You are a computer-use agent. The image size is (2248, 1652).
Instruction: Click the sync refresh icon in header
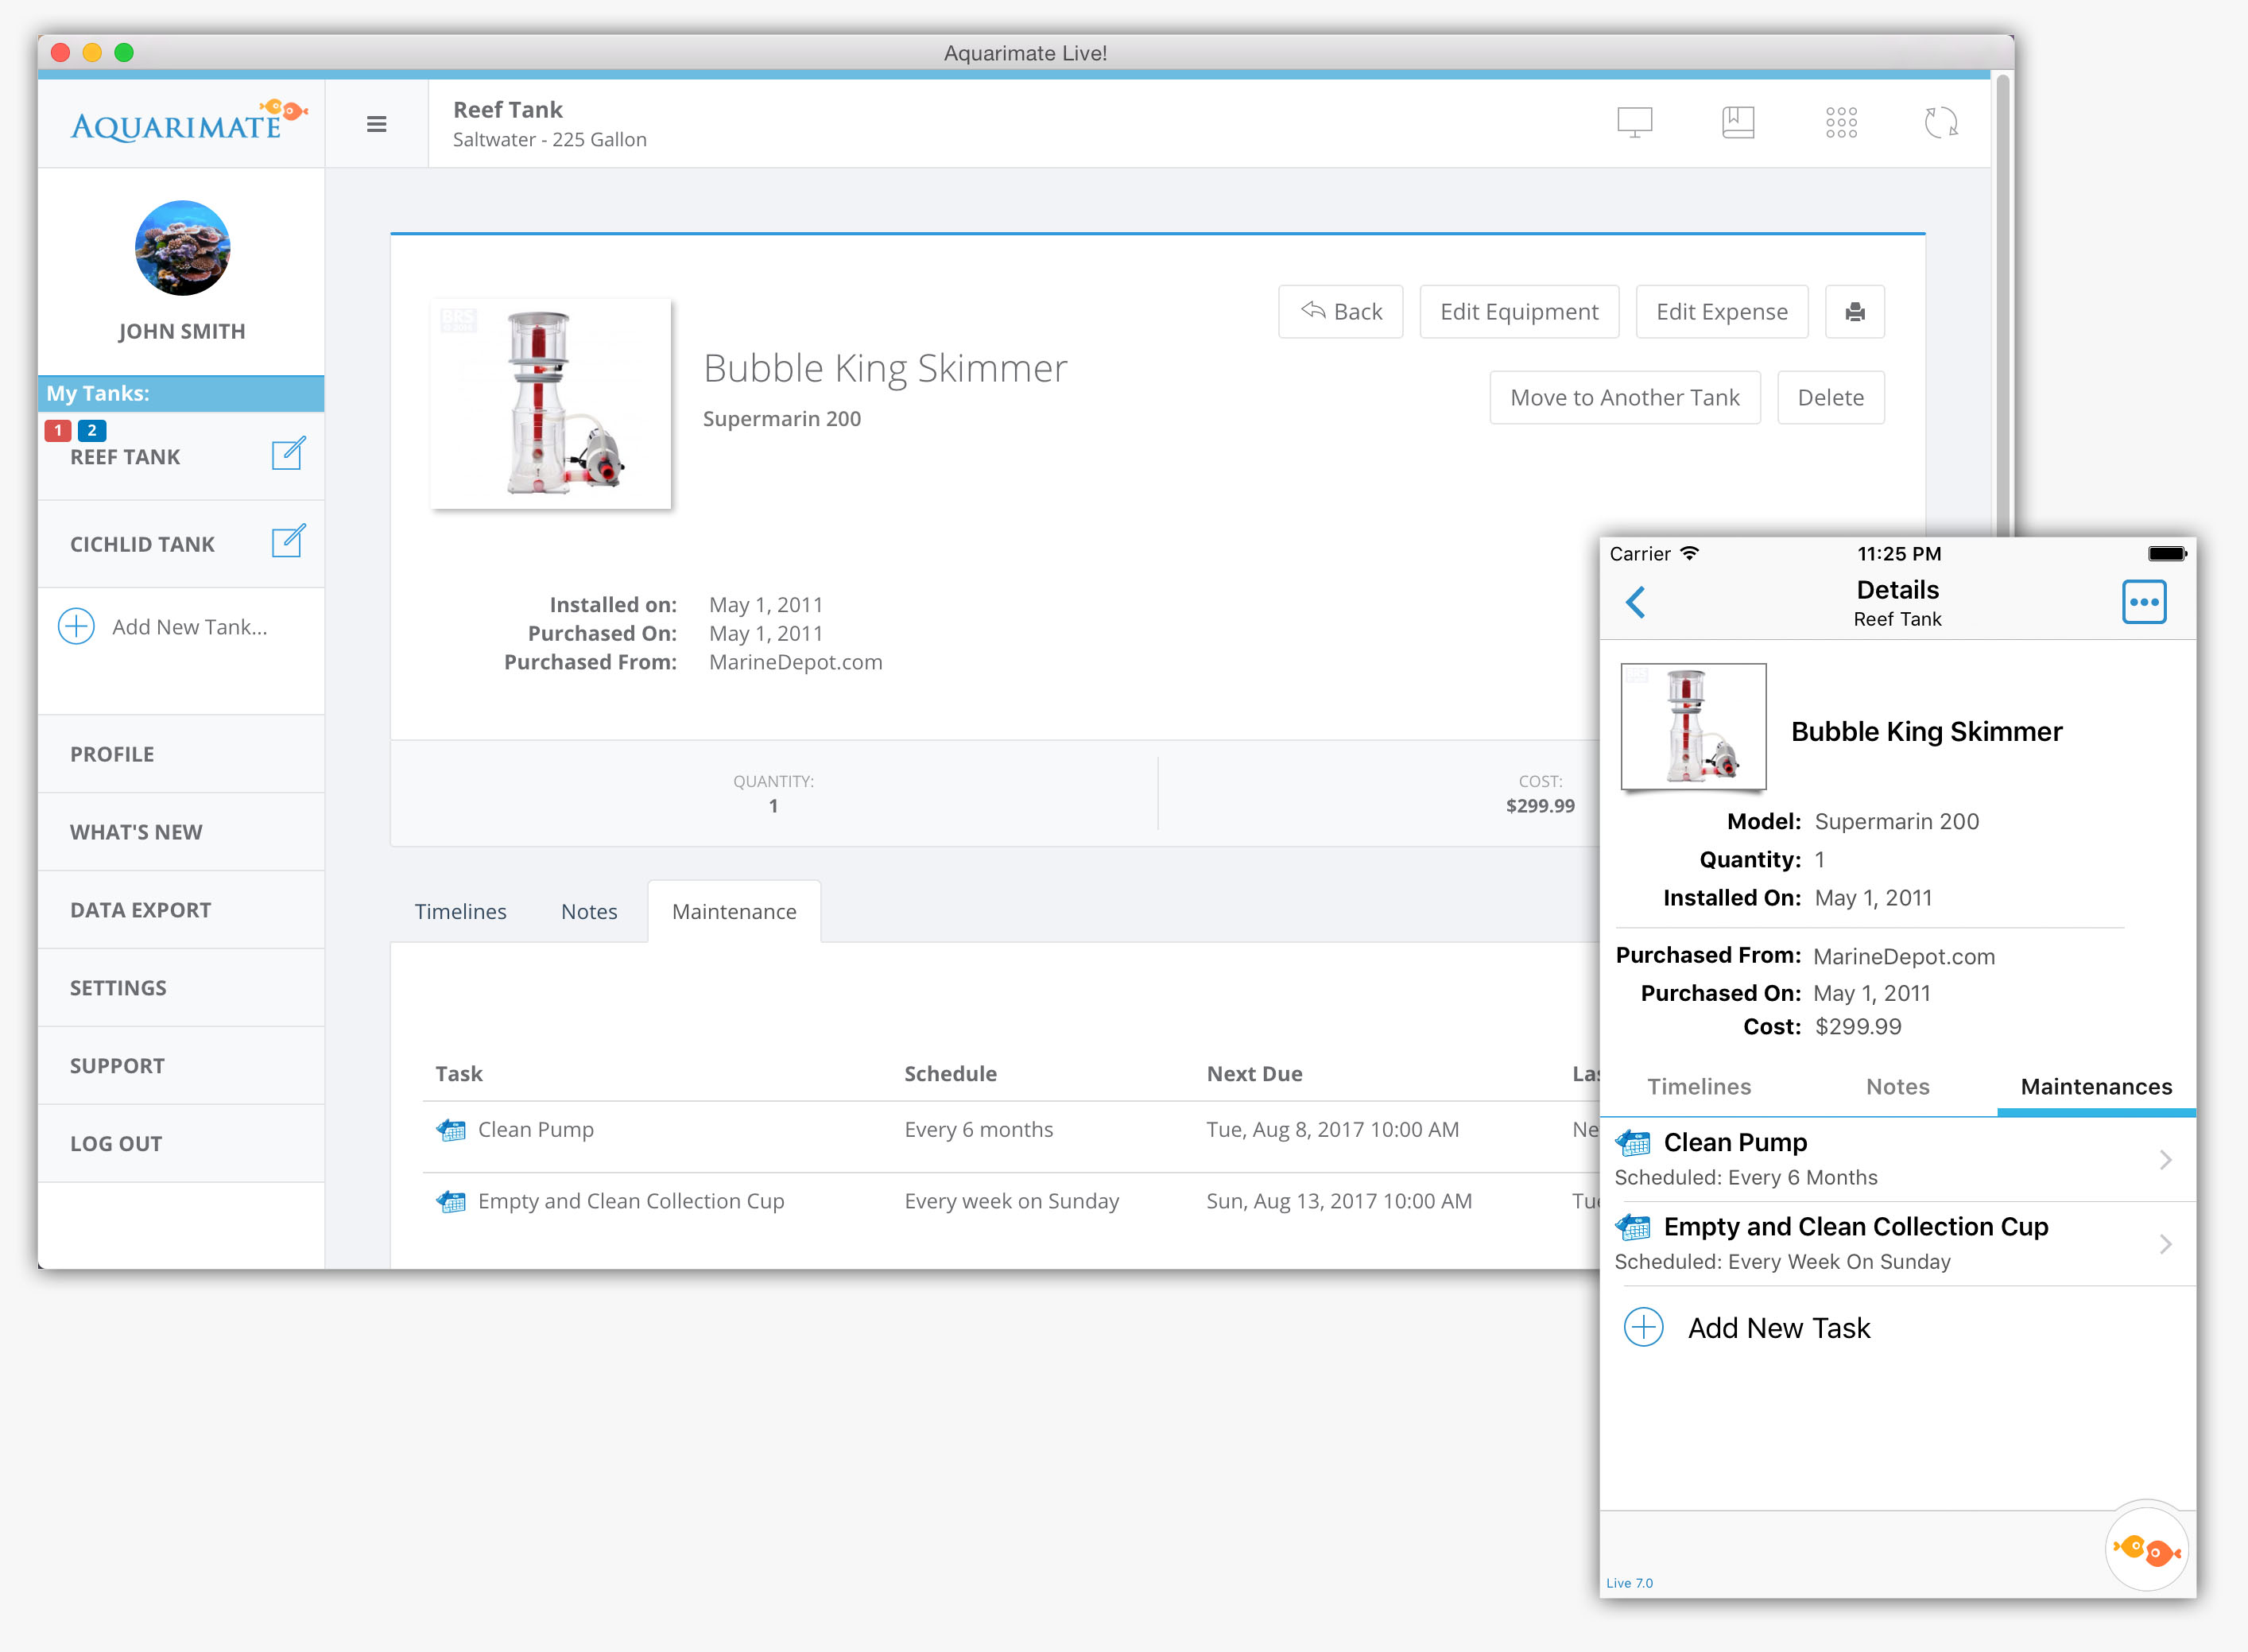point(1941,122)
